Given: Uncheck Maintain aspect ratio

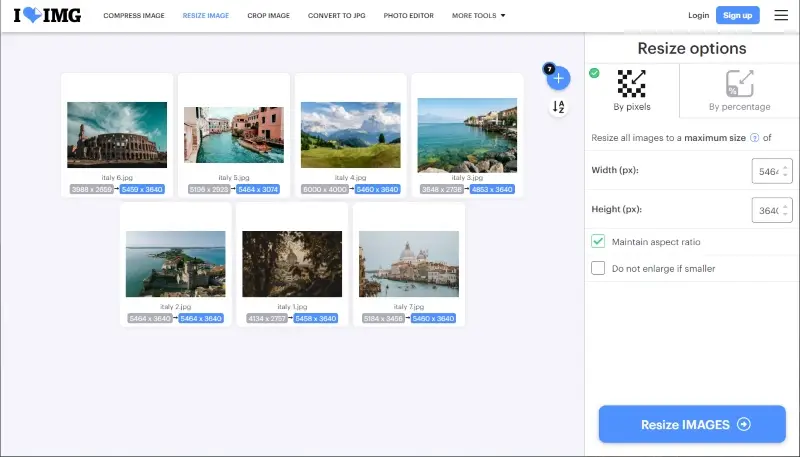Looking at the screenshot, I should point(597,241).
